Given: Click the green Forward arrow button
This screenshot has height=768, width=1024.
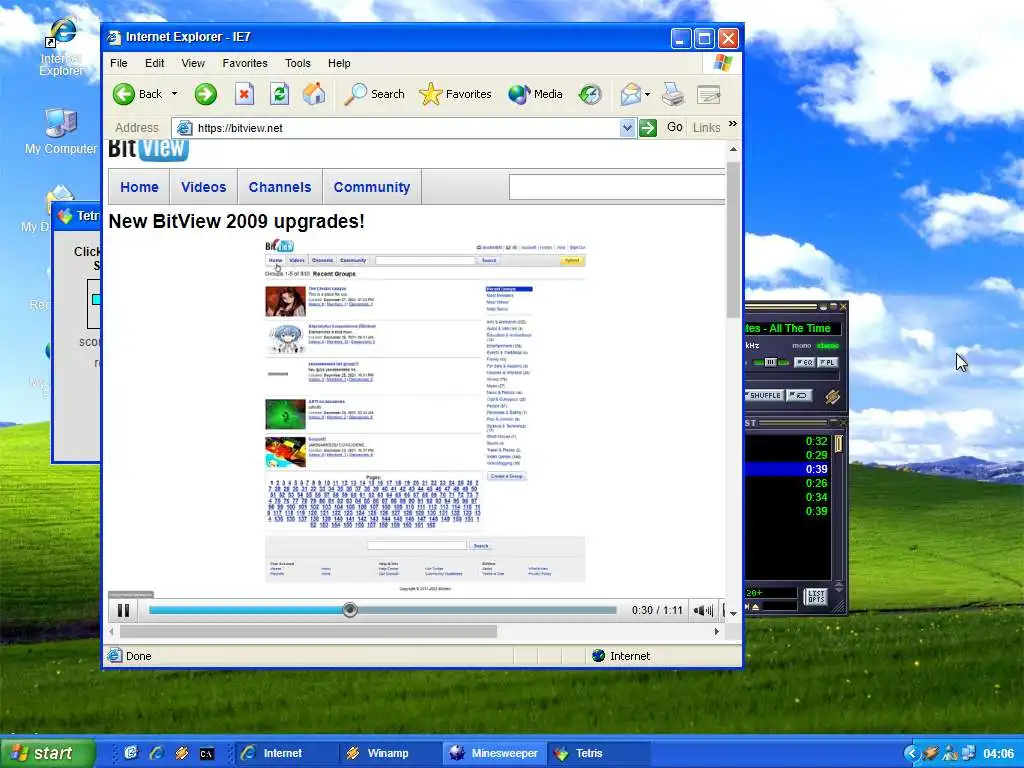Looking at the screenshot, I should coord(206,94).
